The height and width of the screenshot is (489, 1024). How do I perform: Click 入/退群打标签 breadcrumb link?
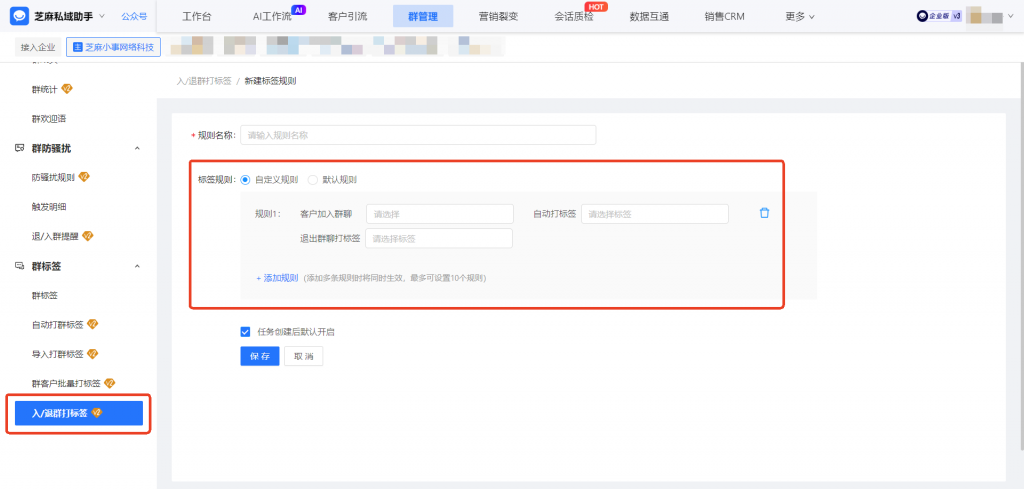coord(204,81)
